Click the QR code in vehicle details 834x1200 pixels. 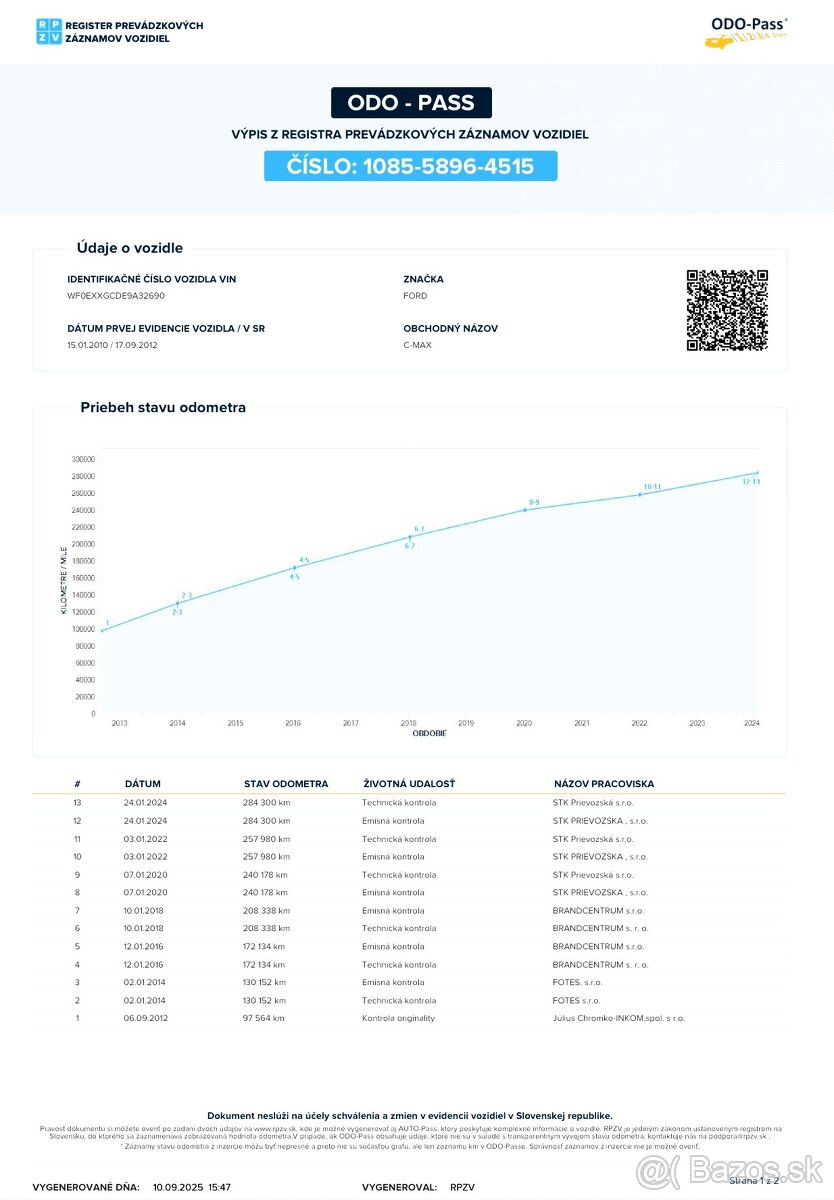727,311
